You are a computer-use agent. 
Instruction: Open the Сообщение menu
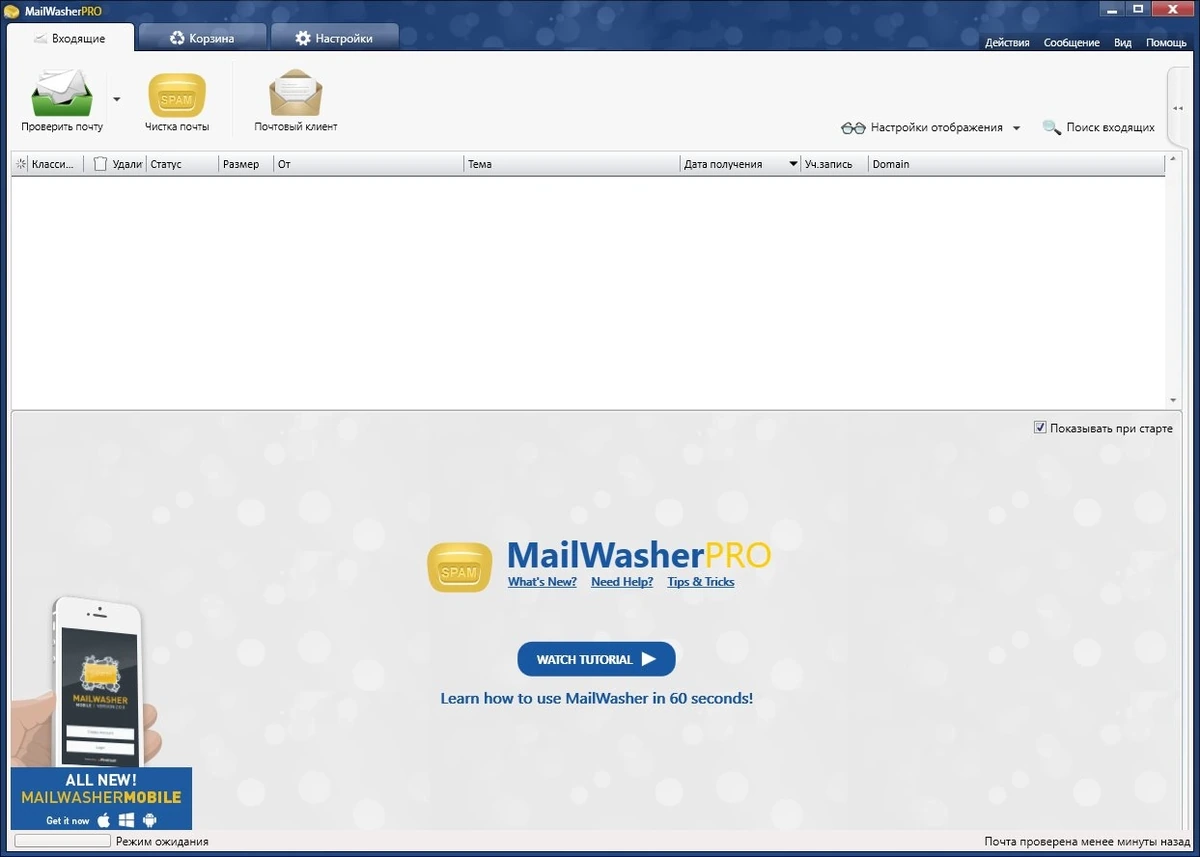click(1071, 43)
